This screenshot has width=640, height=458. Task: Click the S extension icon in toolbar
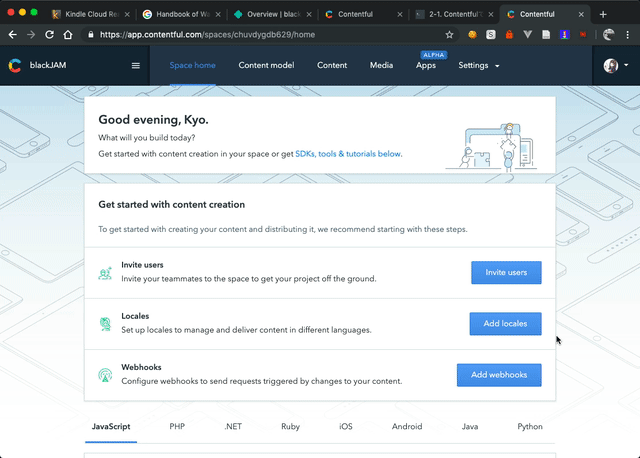coord(491,35)
